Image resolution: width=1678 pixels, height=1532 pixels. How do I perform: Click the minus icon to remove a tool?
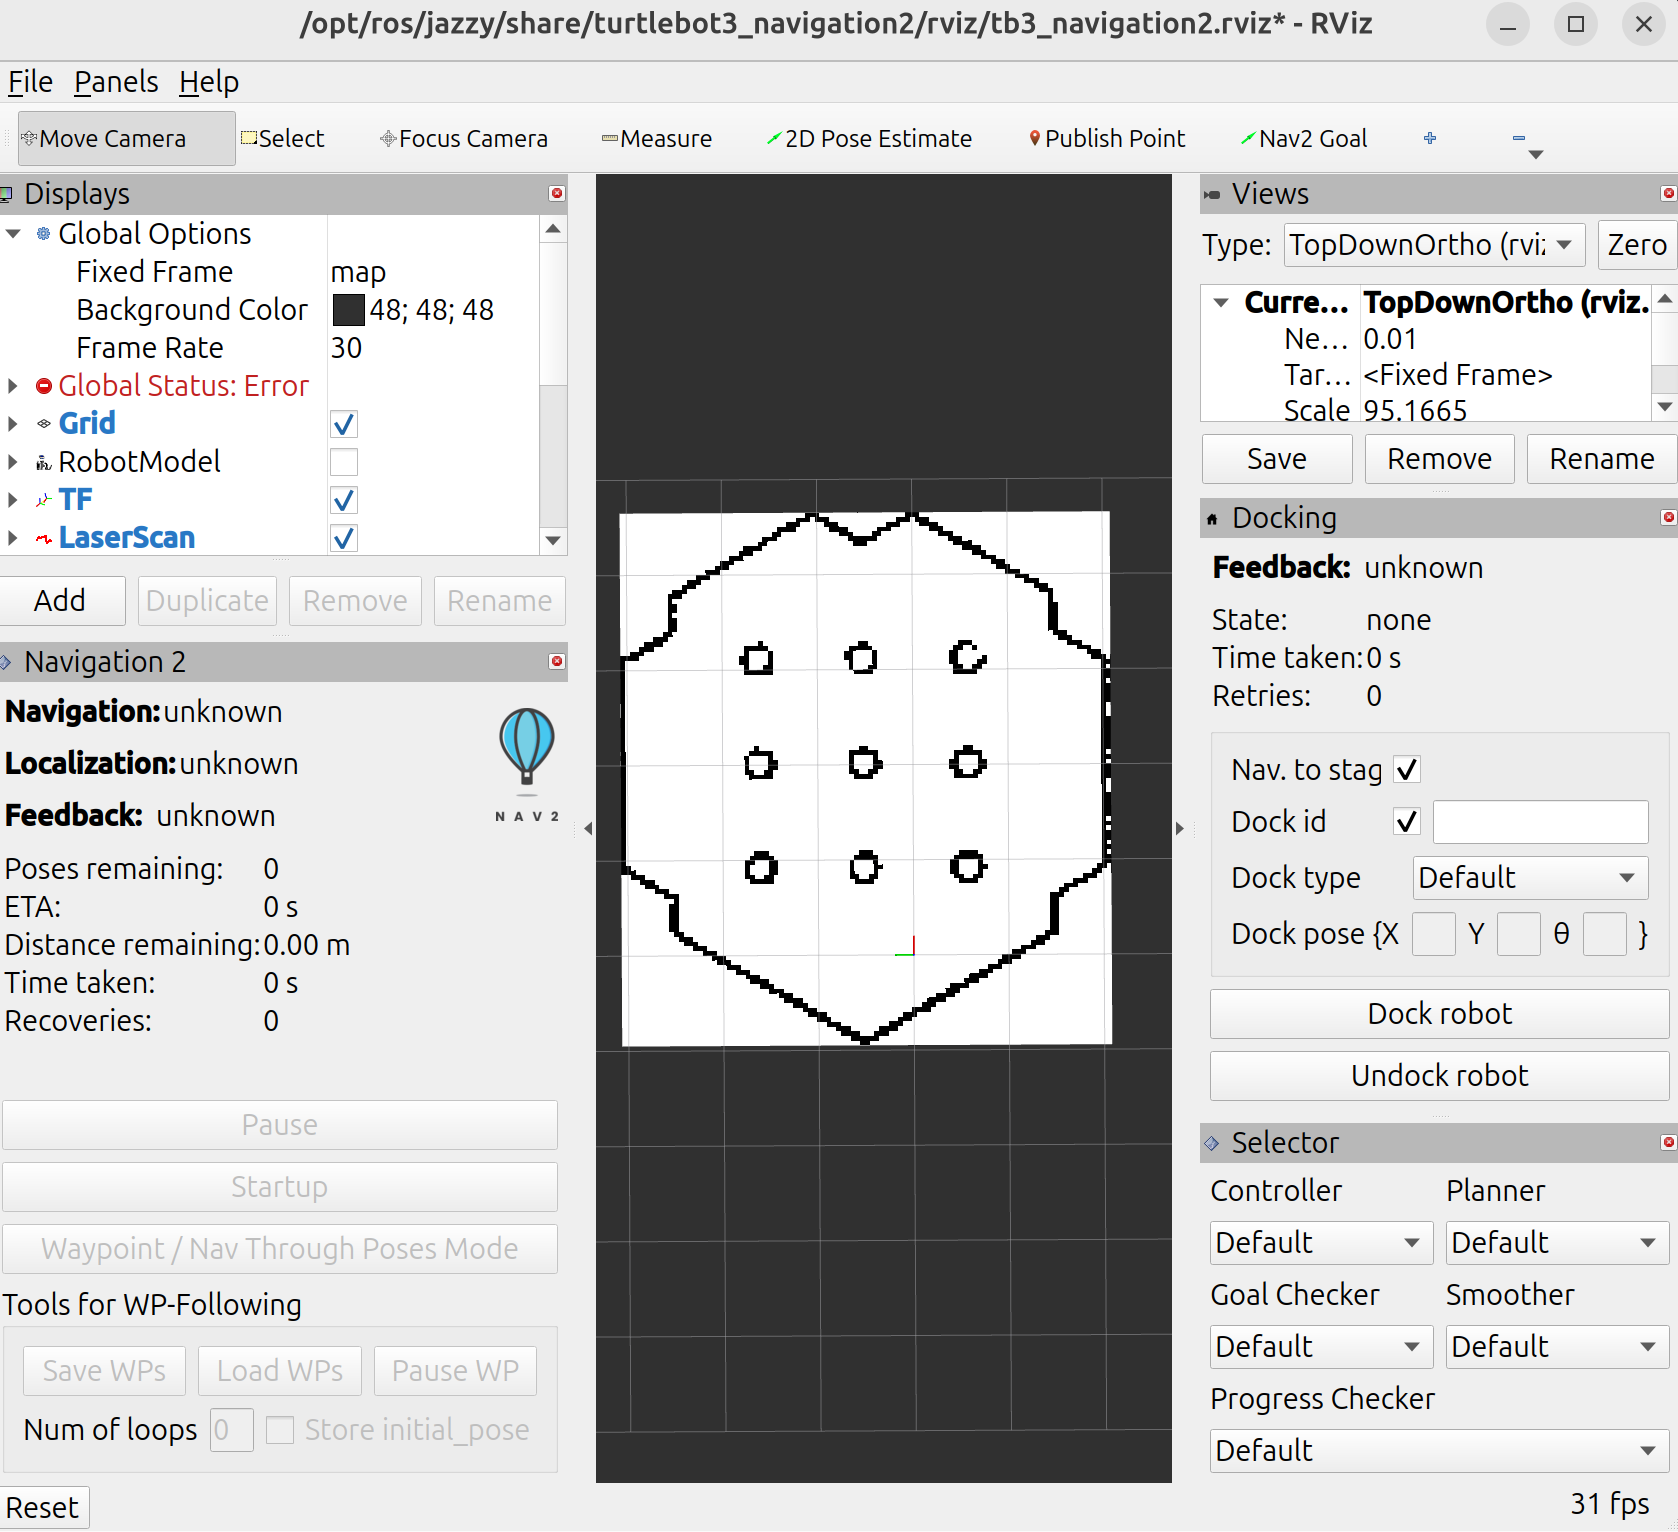click(1519, 138)
